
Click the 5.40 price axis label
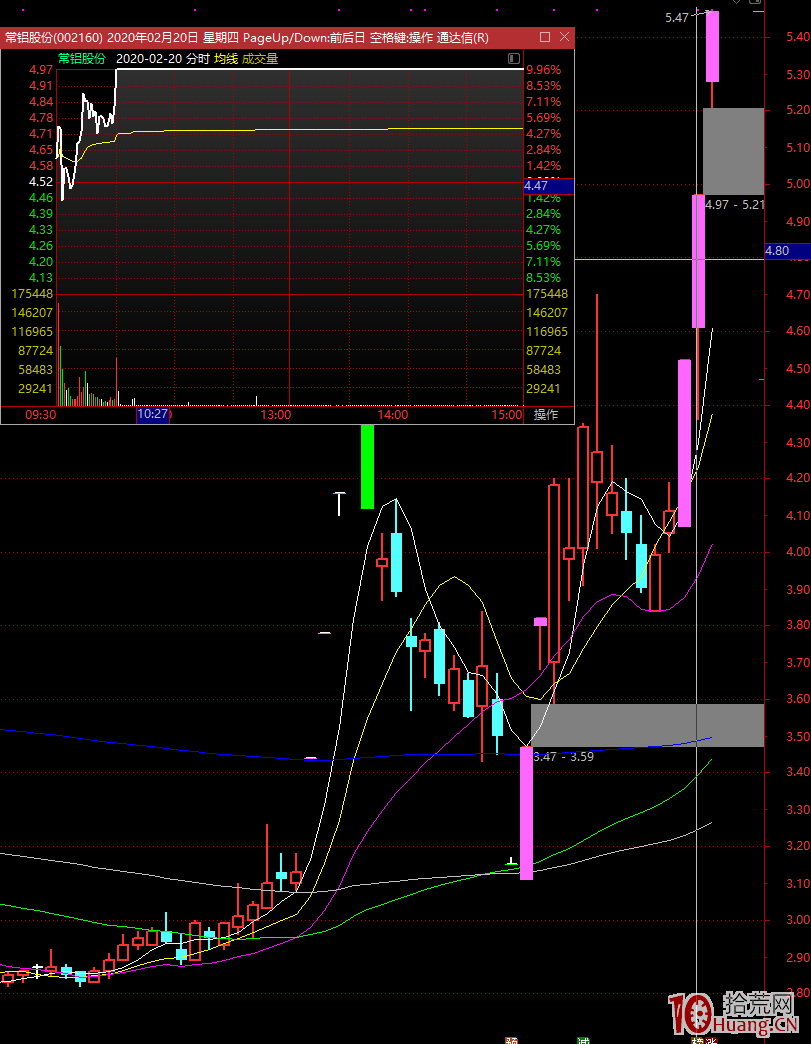pyautogui.click(x=798, y=37)
